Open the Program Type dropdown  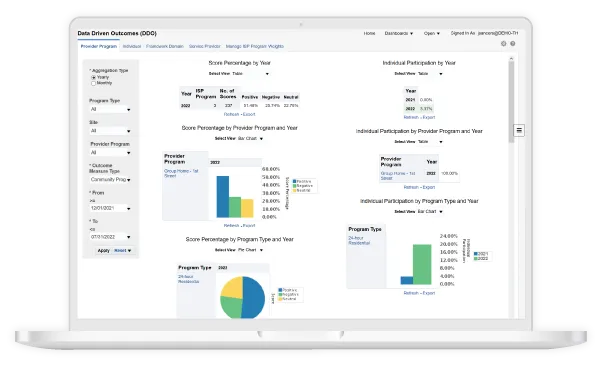coord(110,109)
